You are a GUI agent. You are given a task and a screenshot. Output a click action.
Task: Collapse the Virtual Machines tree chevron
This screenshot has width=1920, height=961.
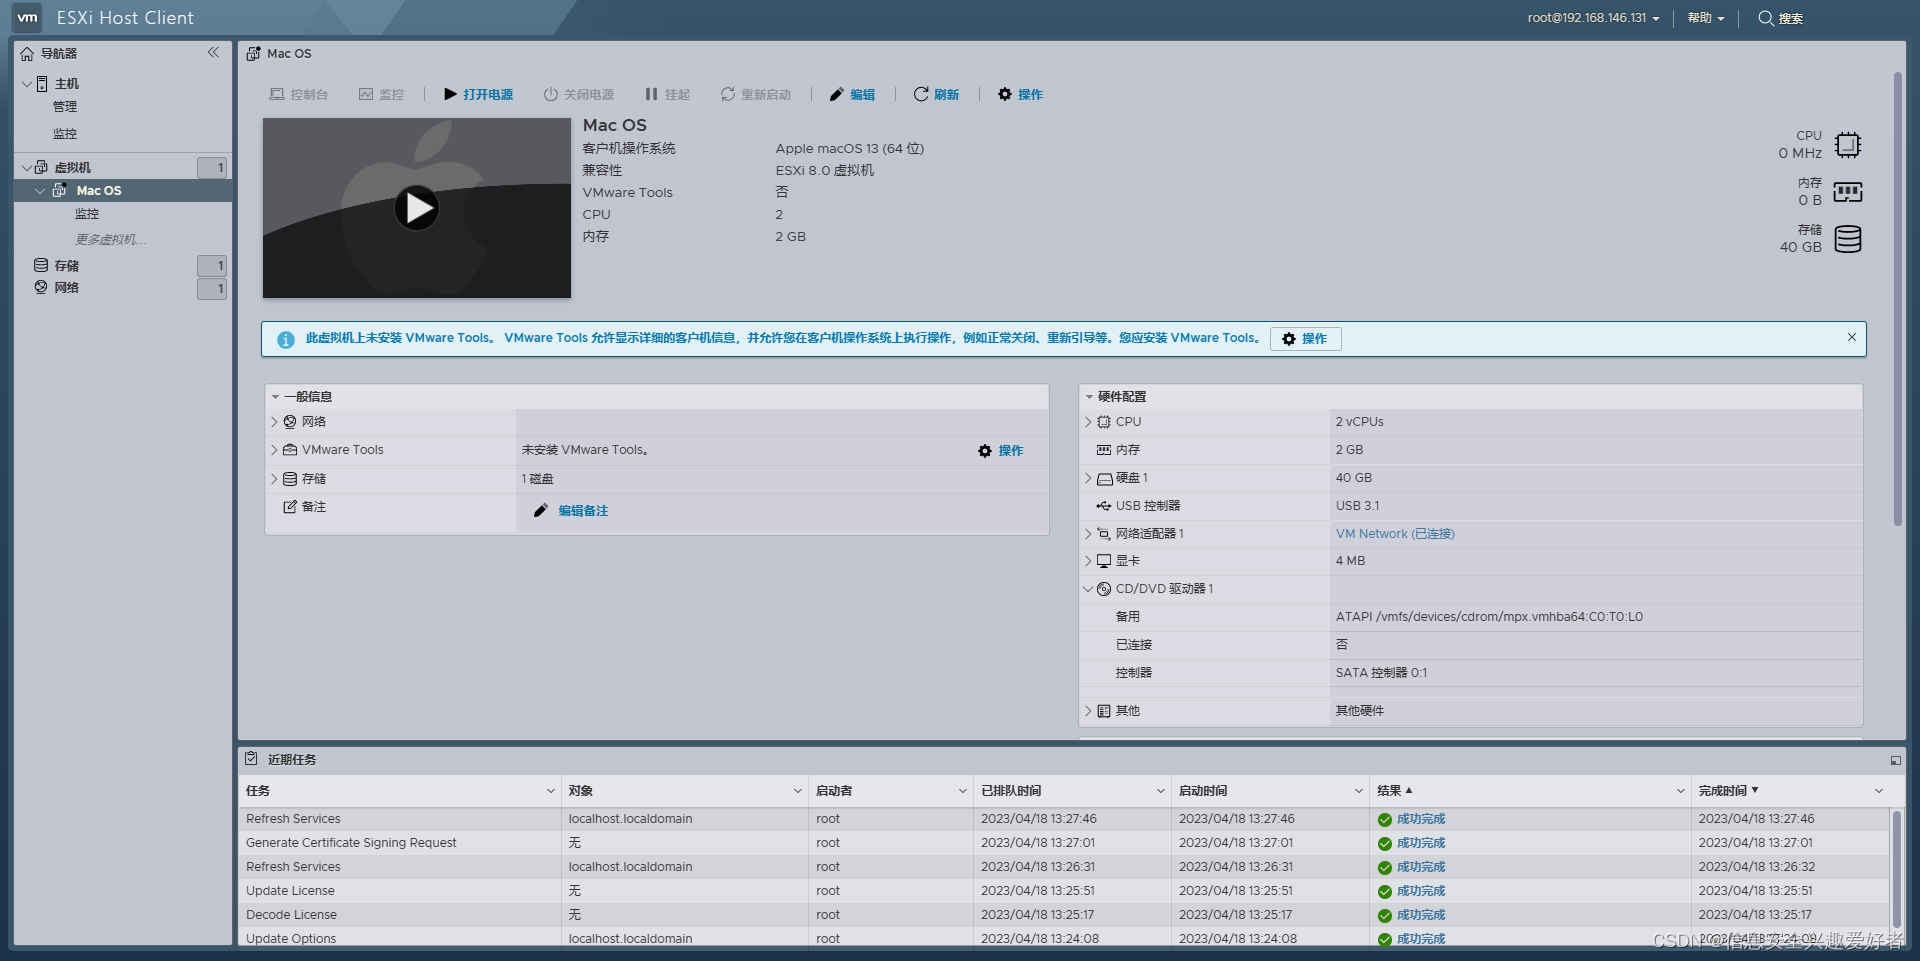tap(27, 168)
